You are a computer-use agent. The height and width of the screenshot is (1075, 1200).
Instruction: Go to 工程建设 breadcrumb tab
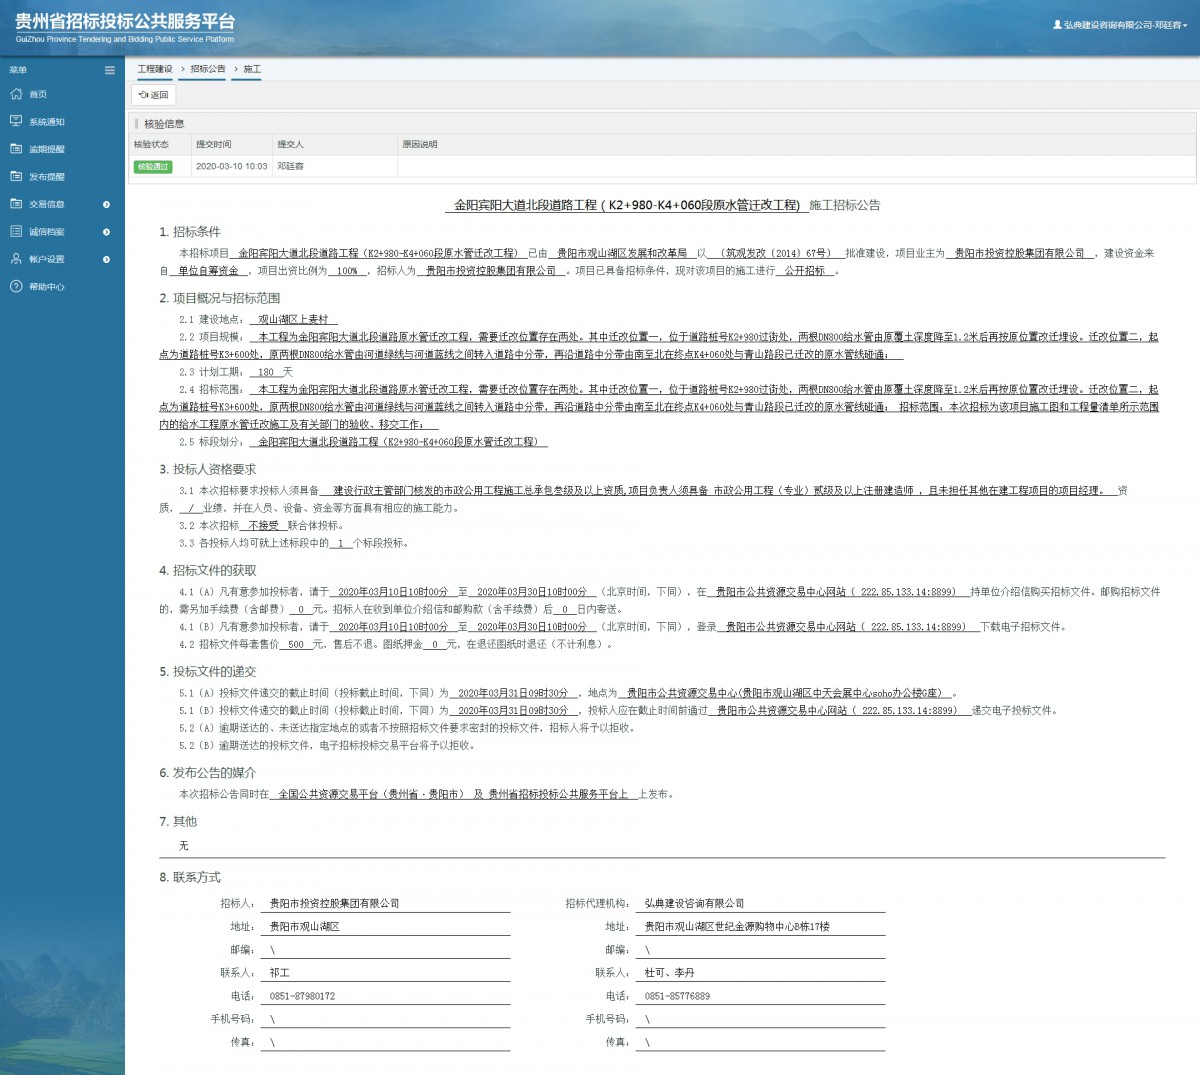click(155, 69)
